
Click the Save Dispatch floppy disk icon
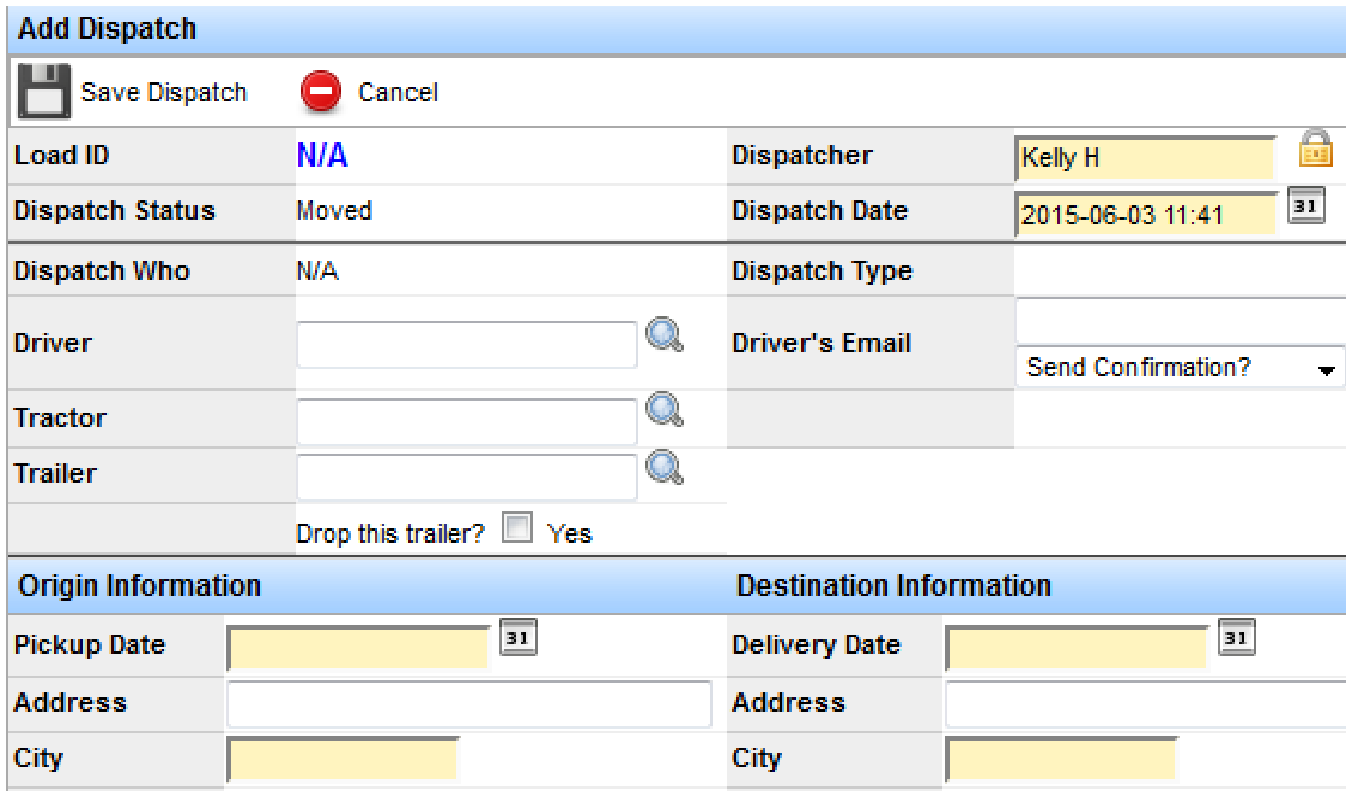pos(44,92)
